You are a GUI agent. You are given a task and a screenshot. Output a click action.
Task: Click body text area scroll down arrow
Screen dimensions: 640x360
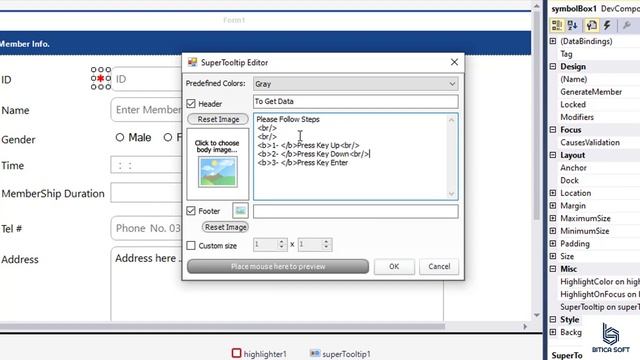coord(451,194)
